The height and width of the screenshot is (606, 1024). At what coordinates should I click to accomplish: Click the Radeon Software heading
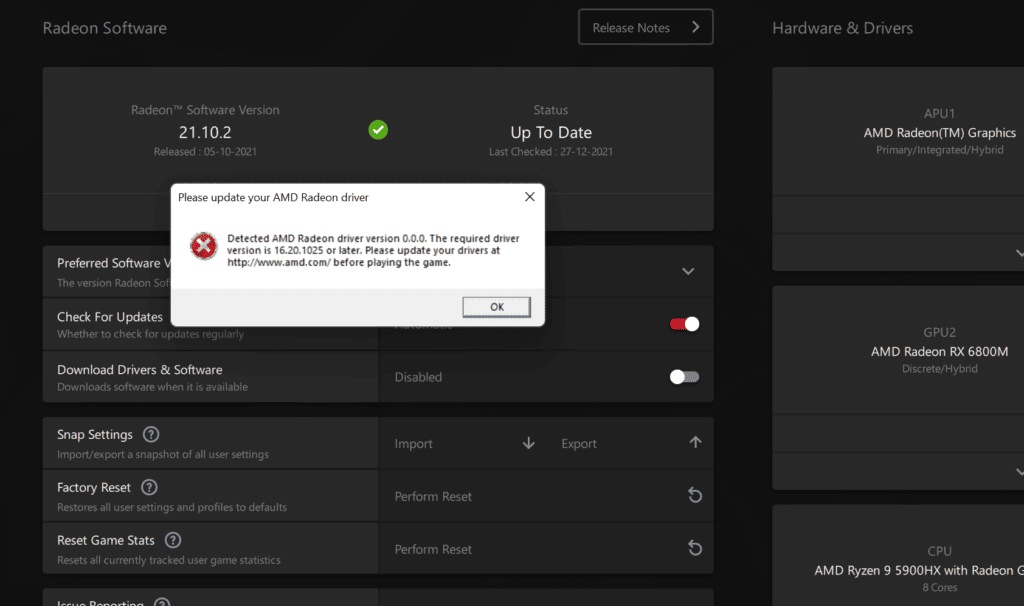pos(104,28)
